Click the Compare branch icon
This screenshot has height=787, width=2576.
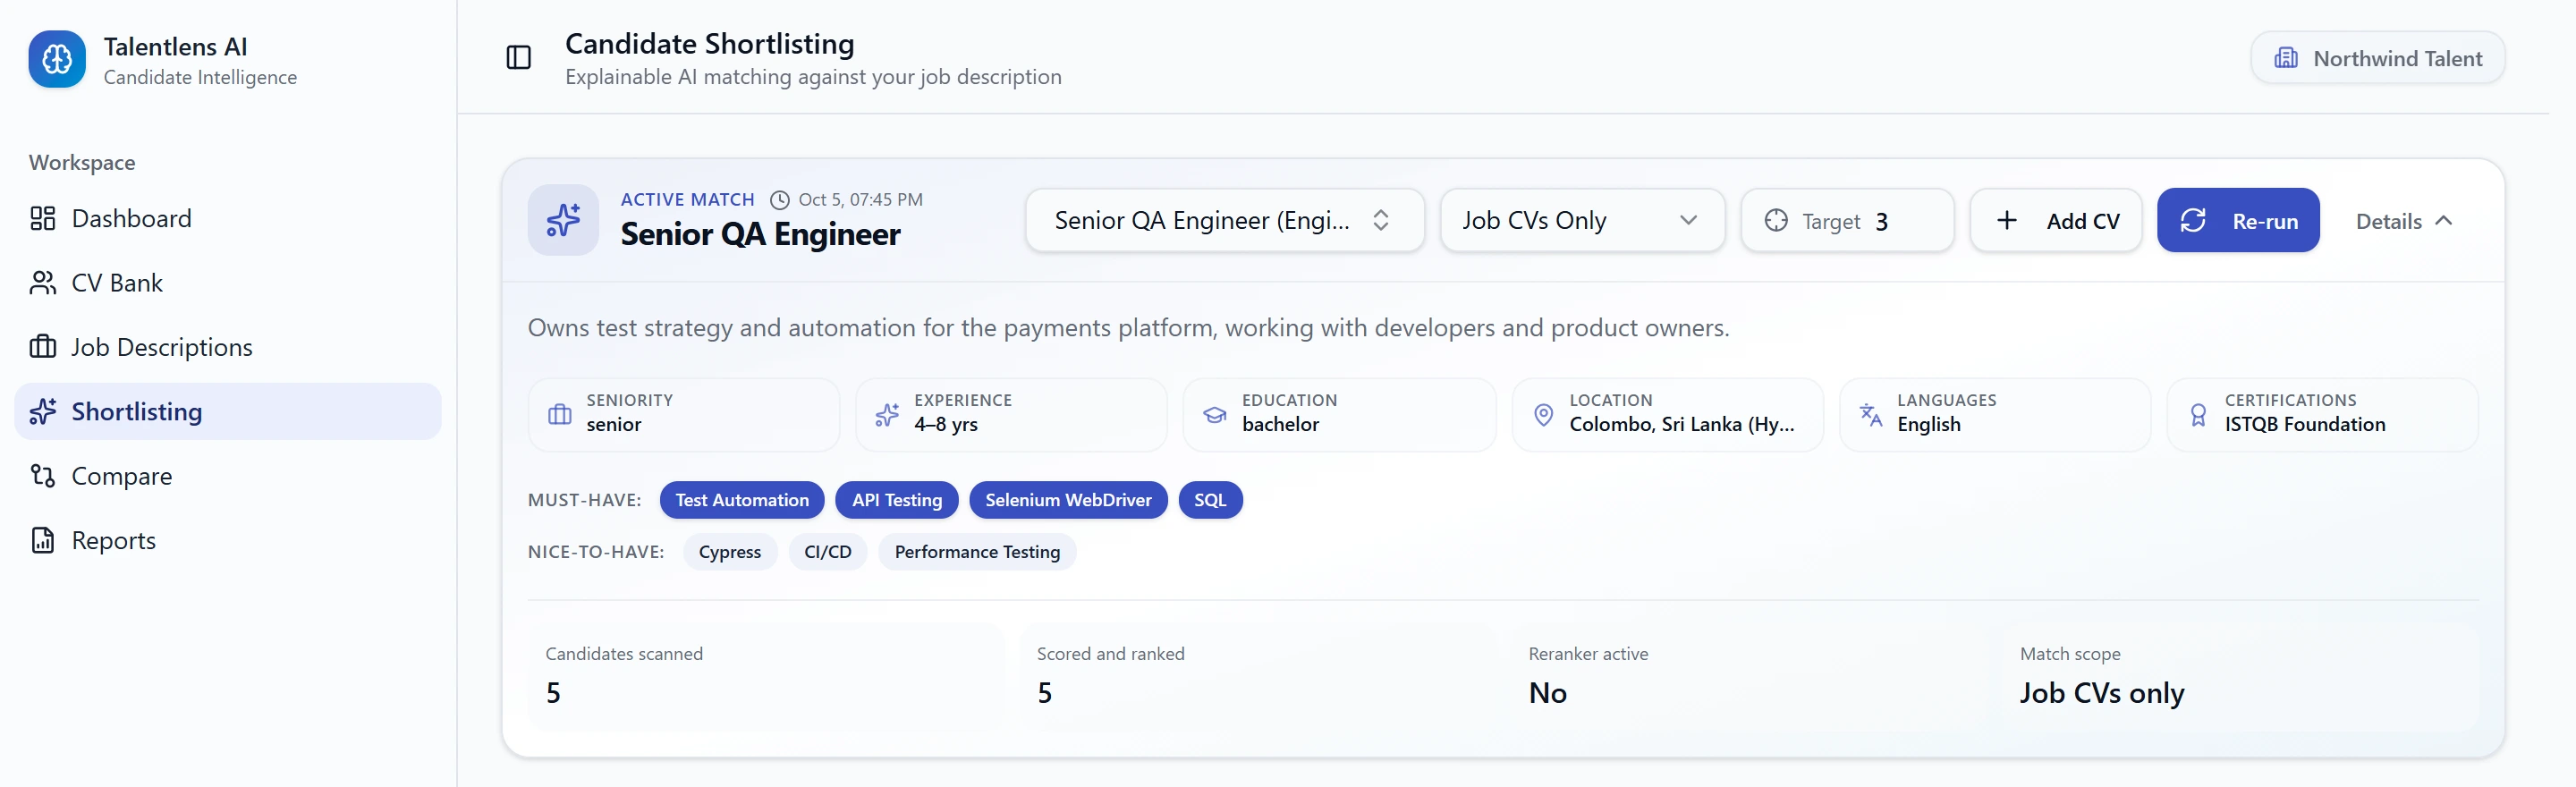tap(43, 476)
